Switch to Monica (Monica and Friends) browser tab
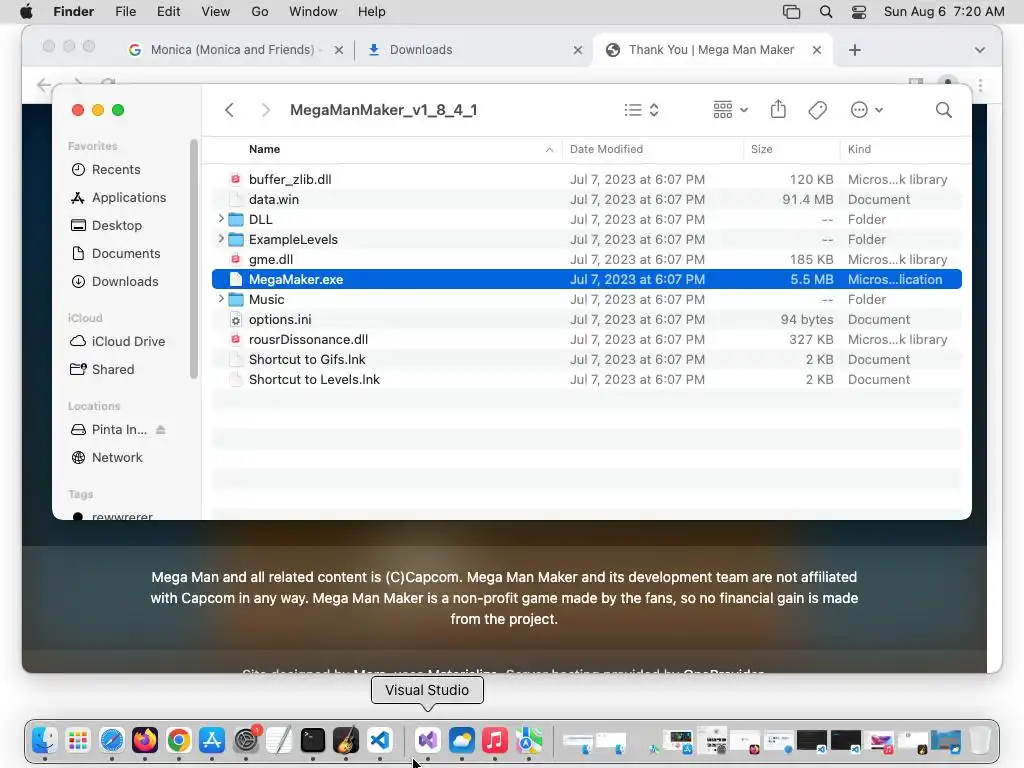1024x768 pixels. (x=232, y=50)
